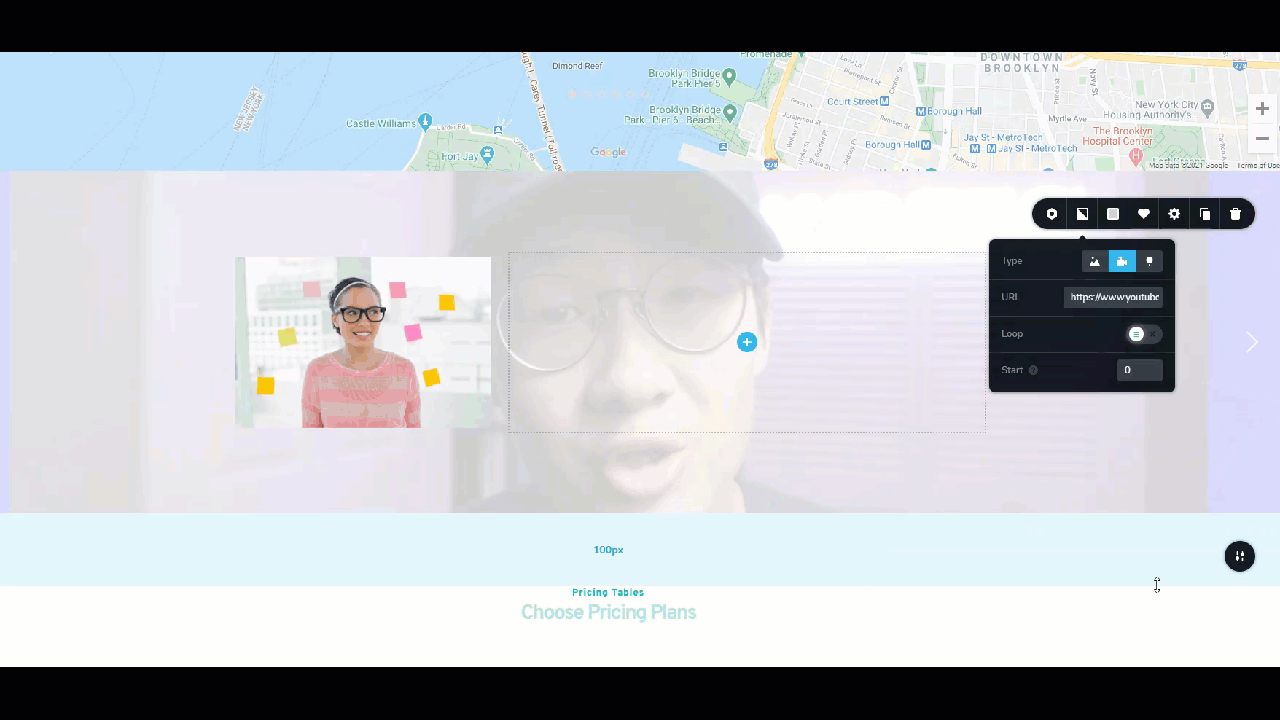This screenshot has width=1280, height=720.
Task: Edit the YouTube URL input field
Action: pyautogui.click(x=1114, y=296)
